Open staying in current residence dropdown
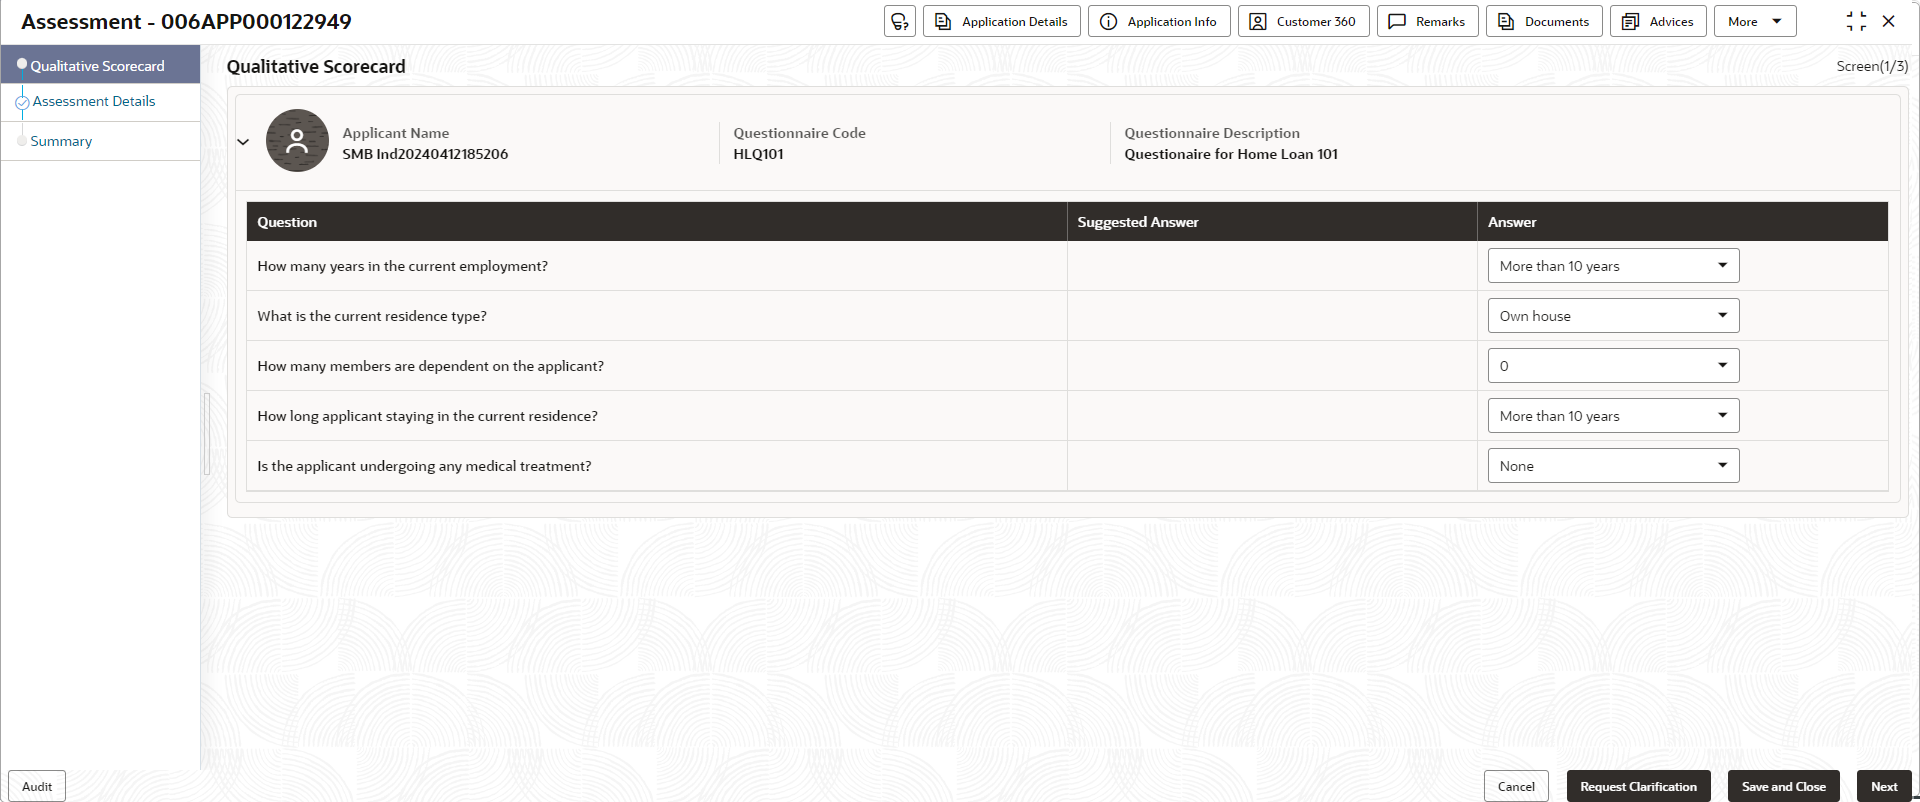 [1613, 416]
